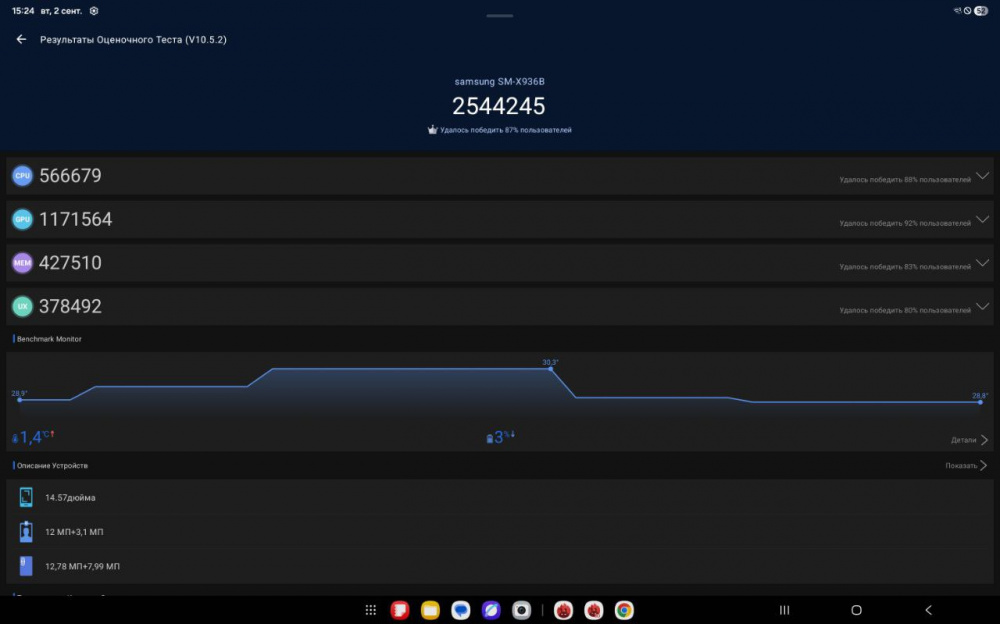Launch Google Chrome from taskbar
This screenshot has height=624, width=1000.
(x=624, y=610)
